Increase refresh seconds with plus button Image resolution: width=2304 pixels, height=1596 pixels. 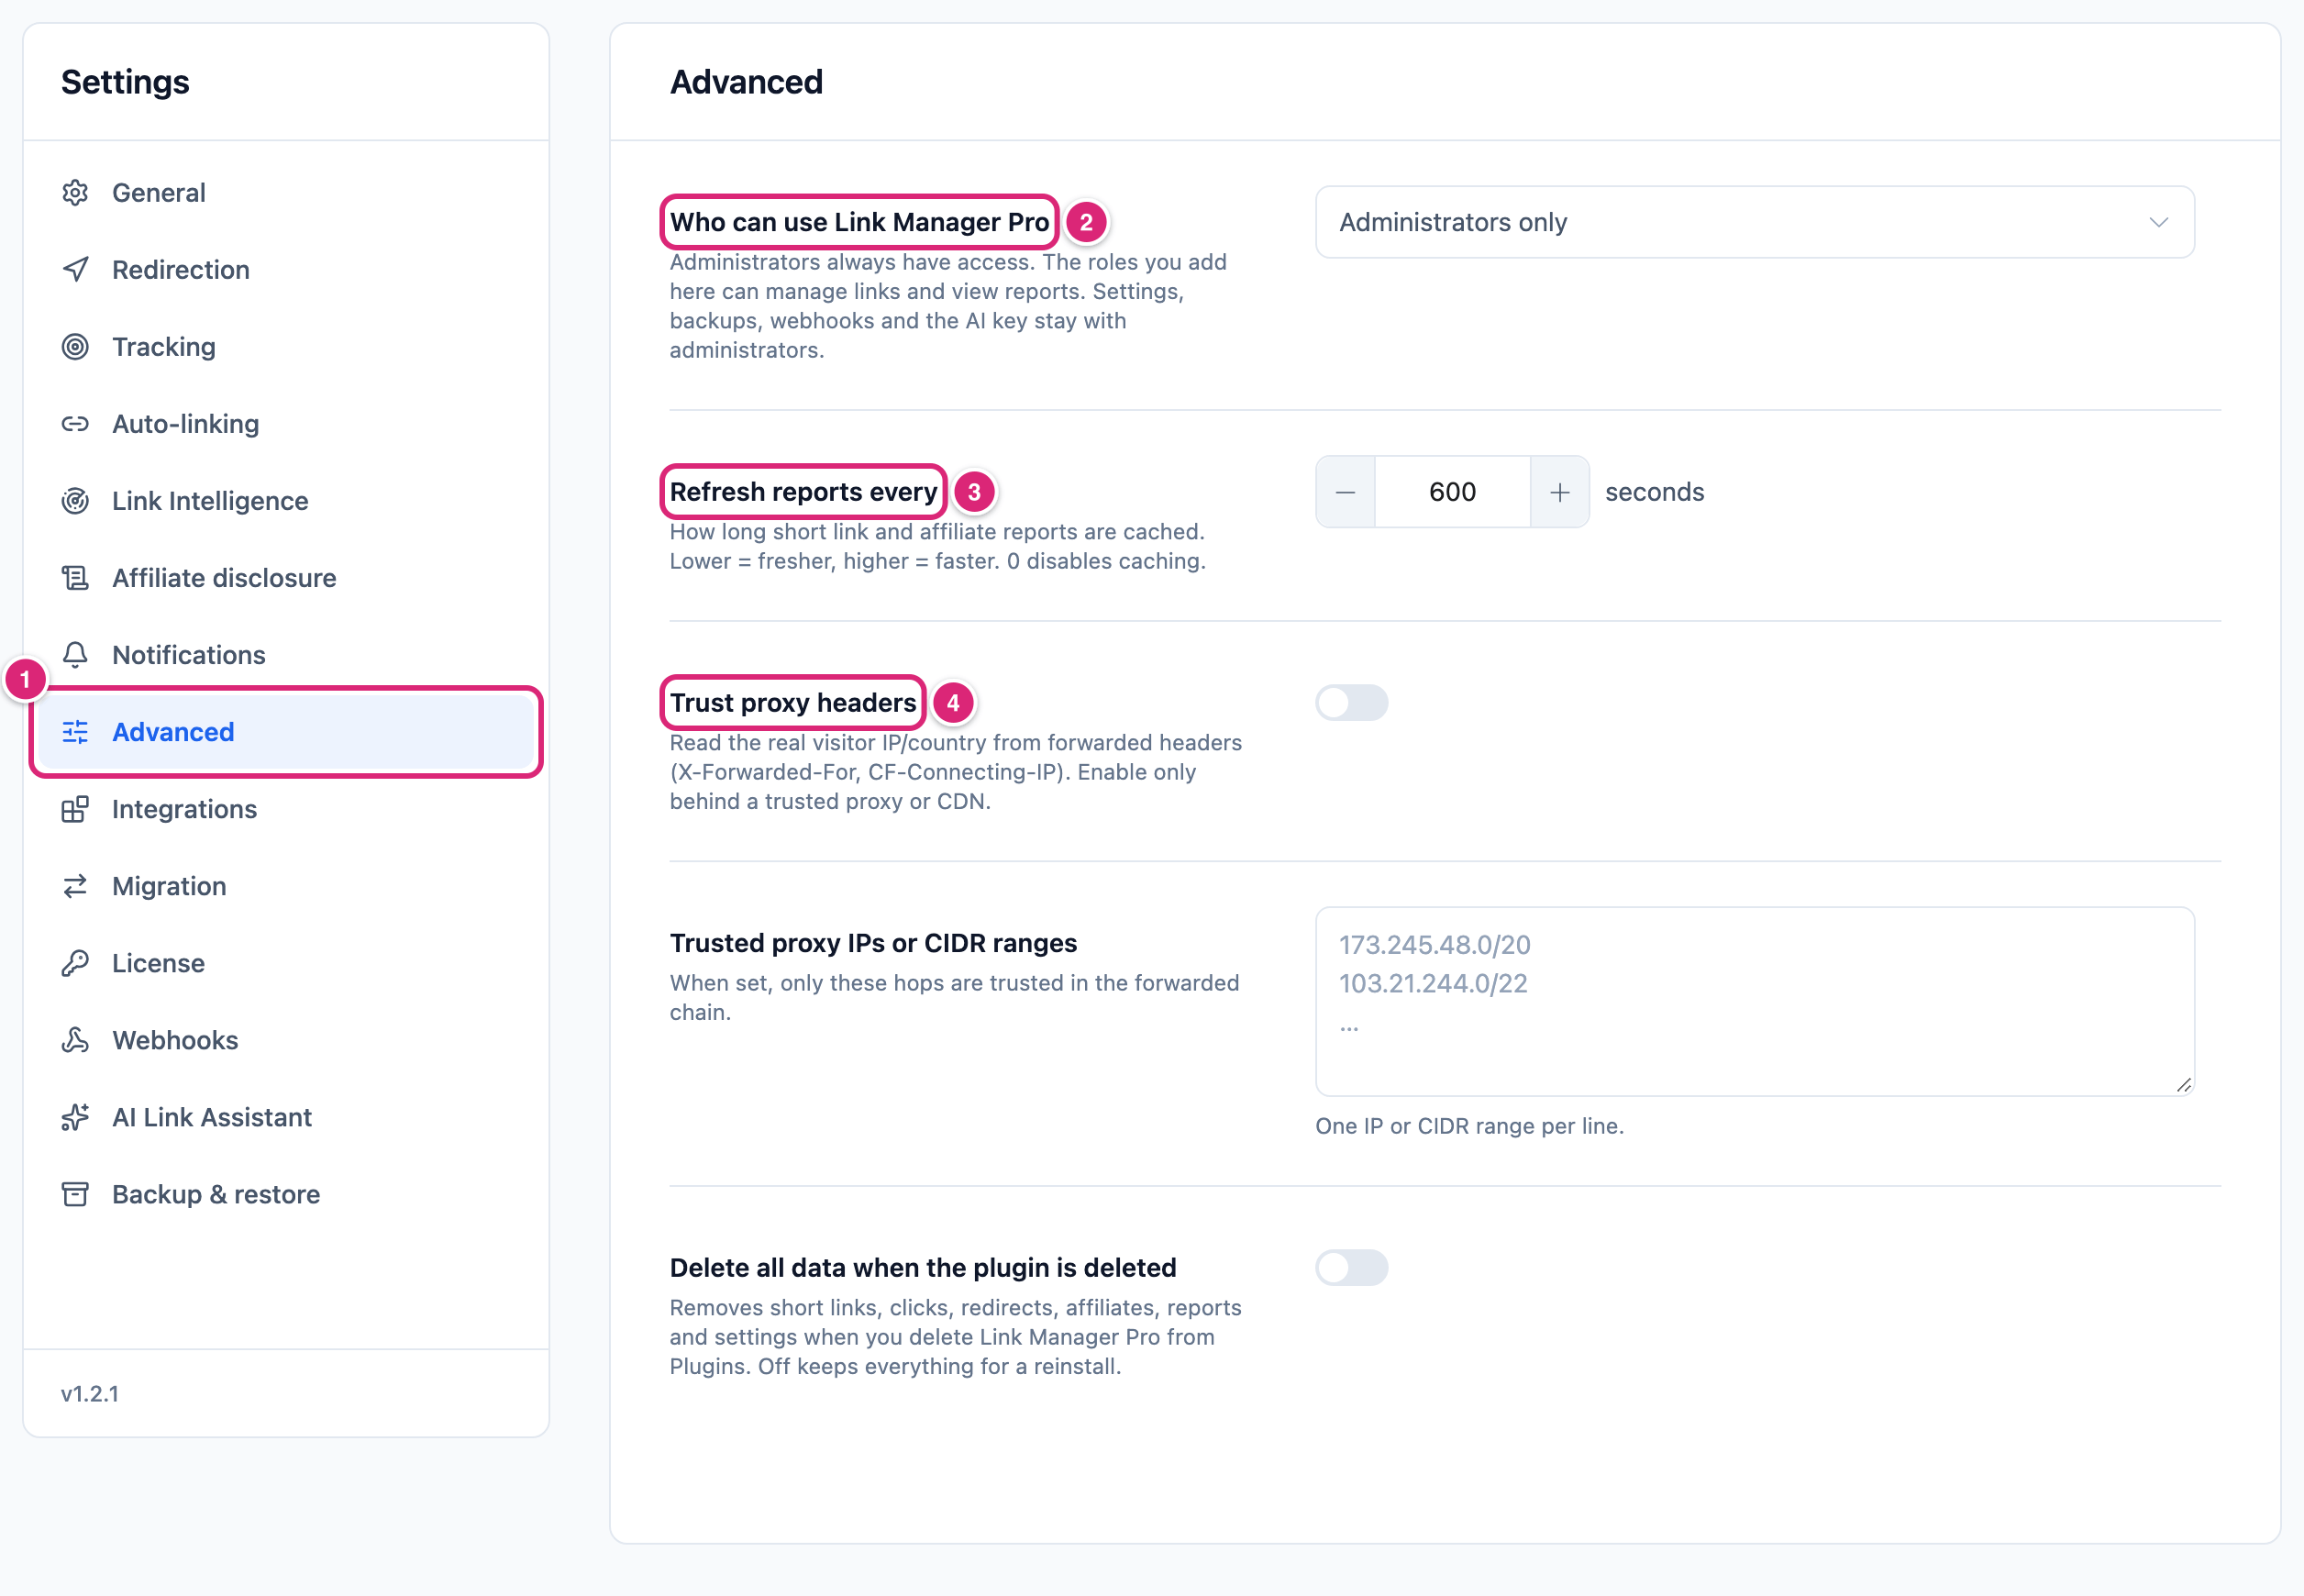click(1559, 491)
